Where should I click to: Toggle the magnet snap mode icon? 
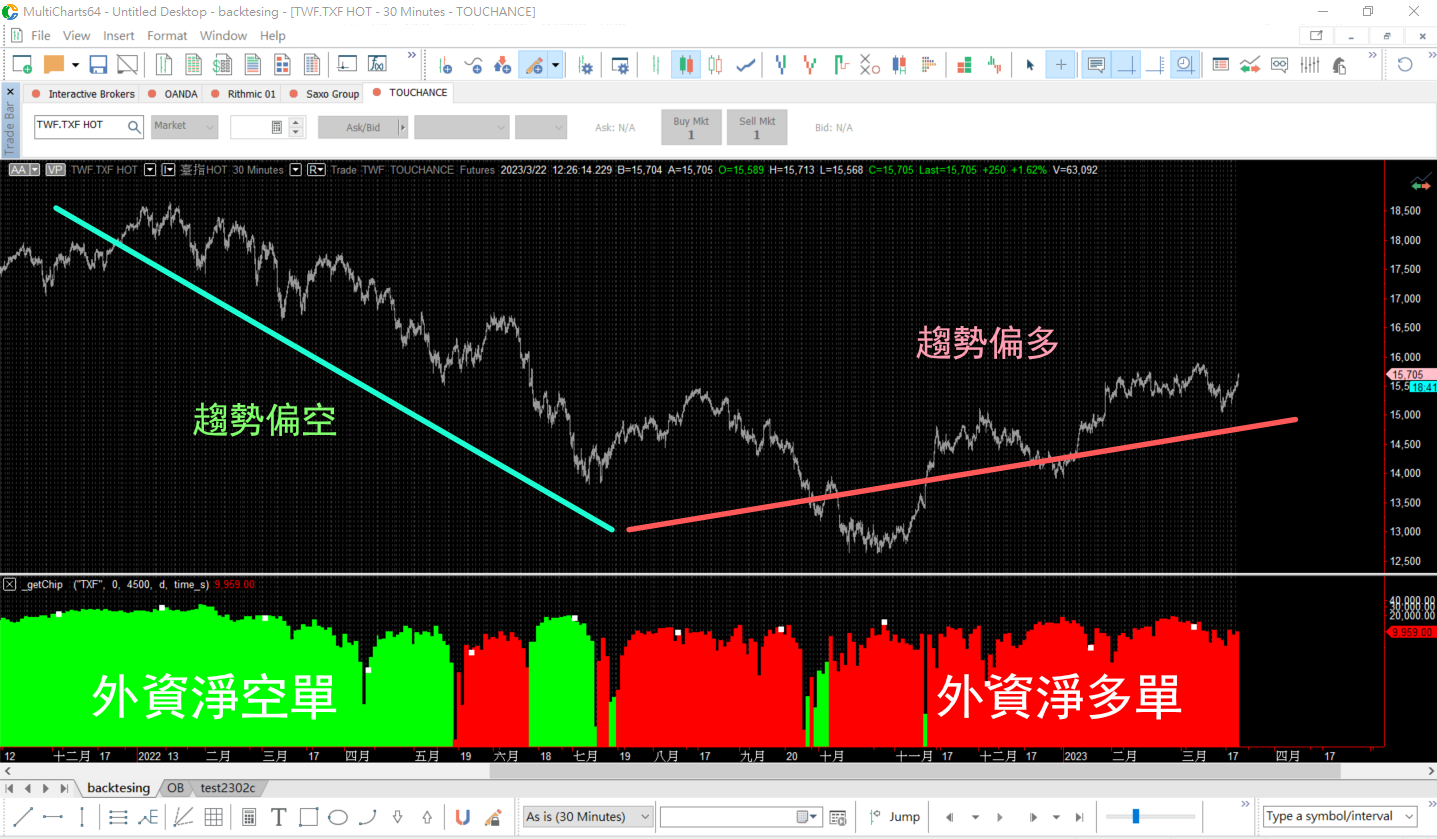tap(462, 817)
